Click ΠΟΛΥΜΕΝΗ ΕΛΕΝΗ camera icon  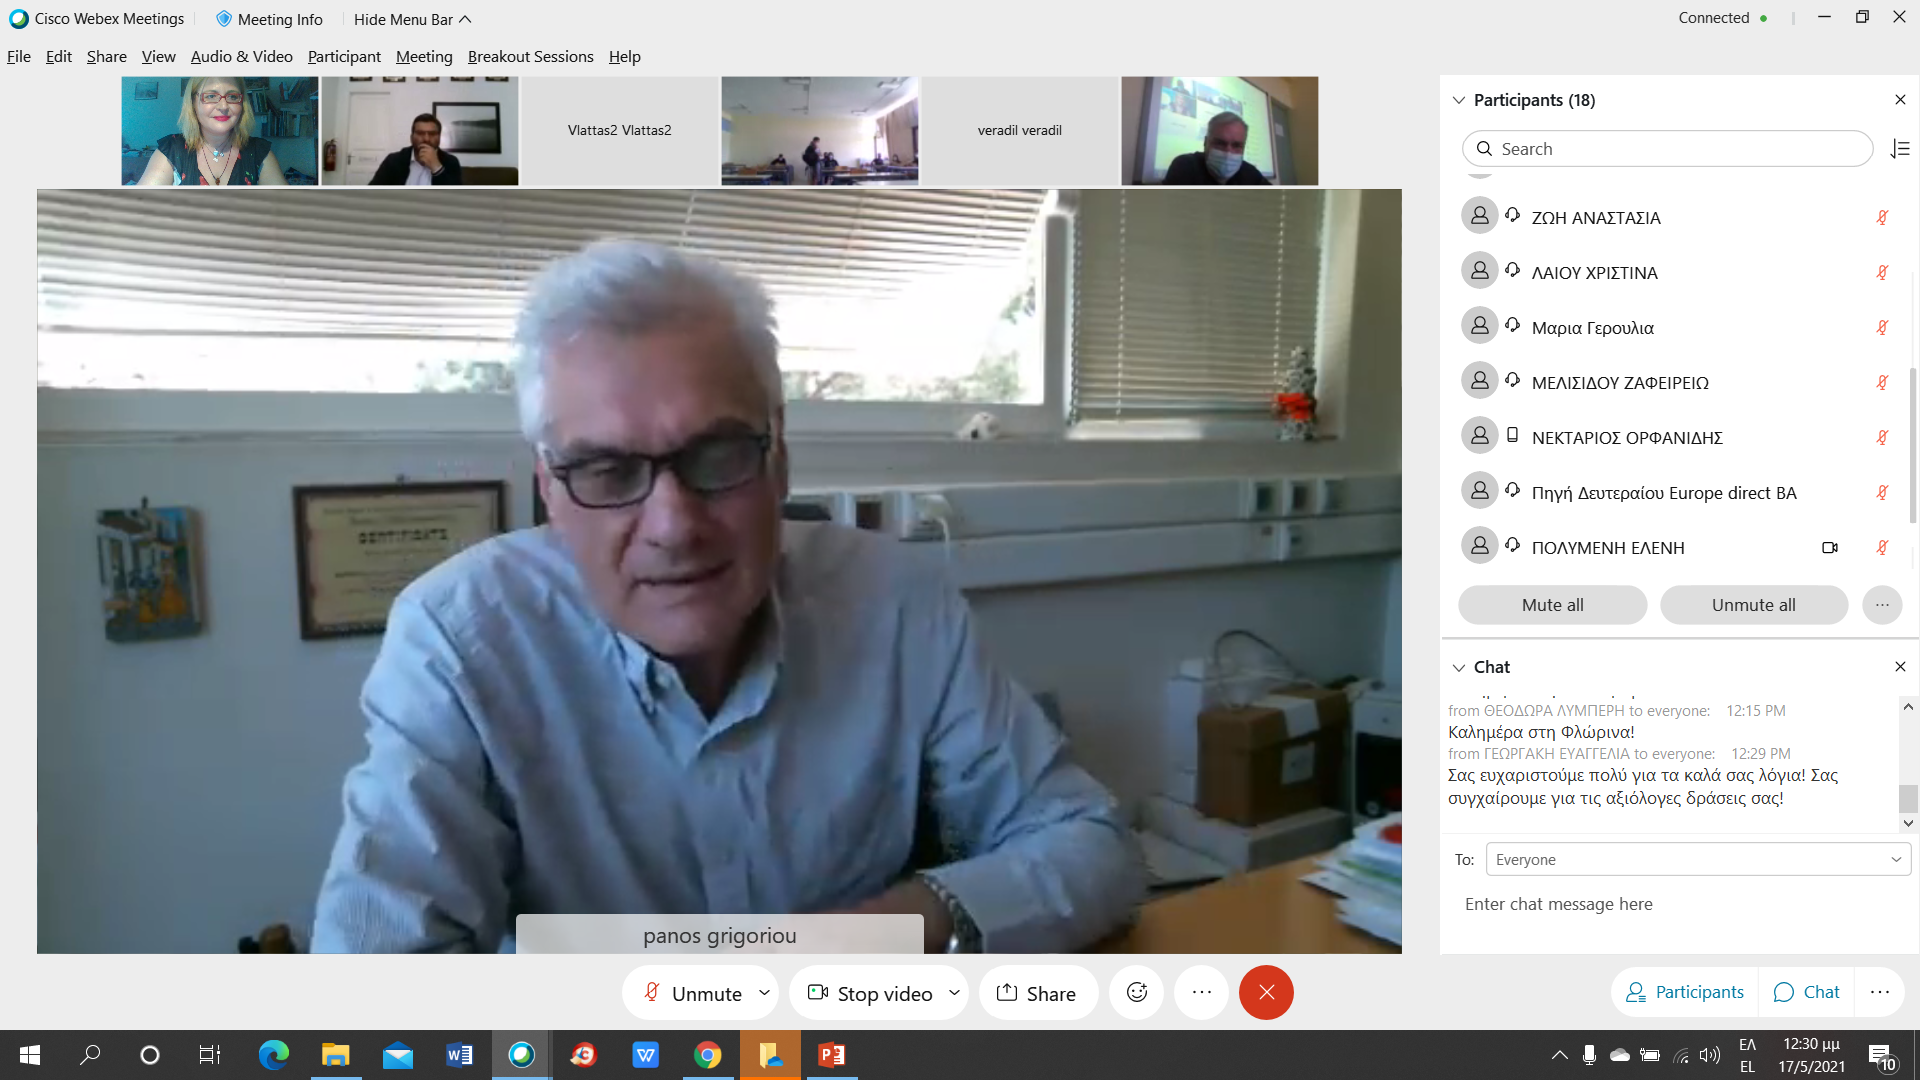point(1829,548)
